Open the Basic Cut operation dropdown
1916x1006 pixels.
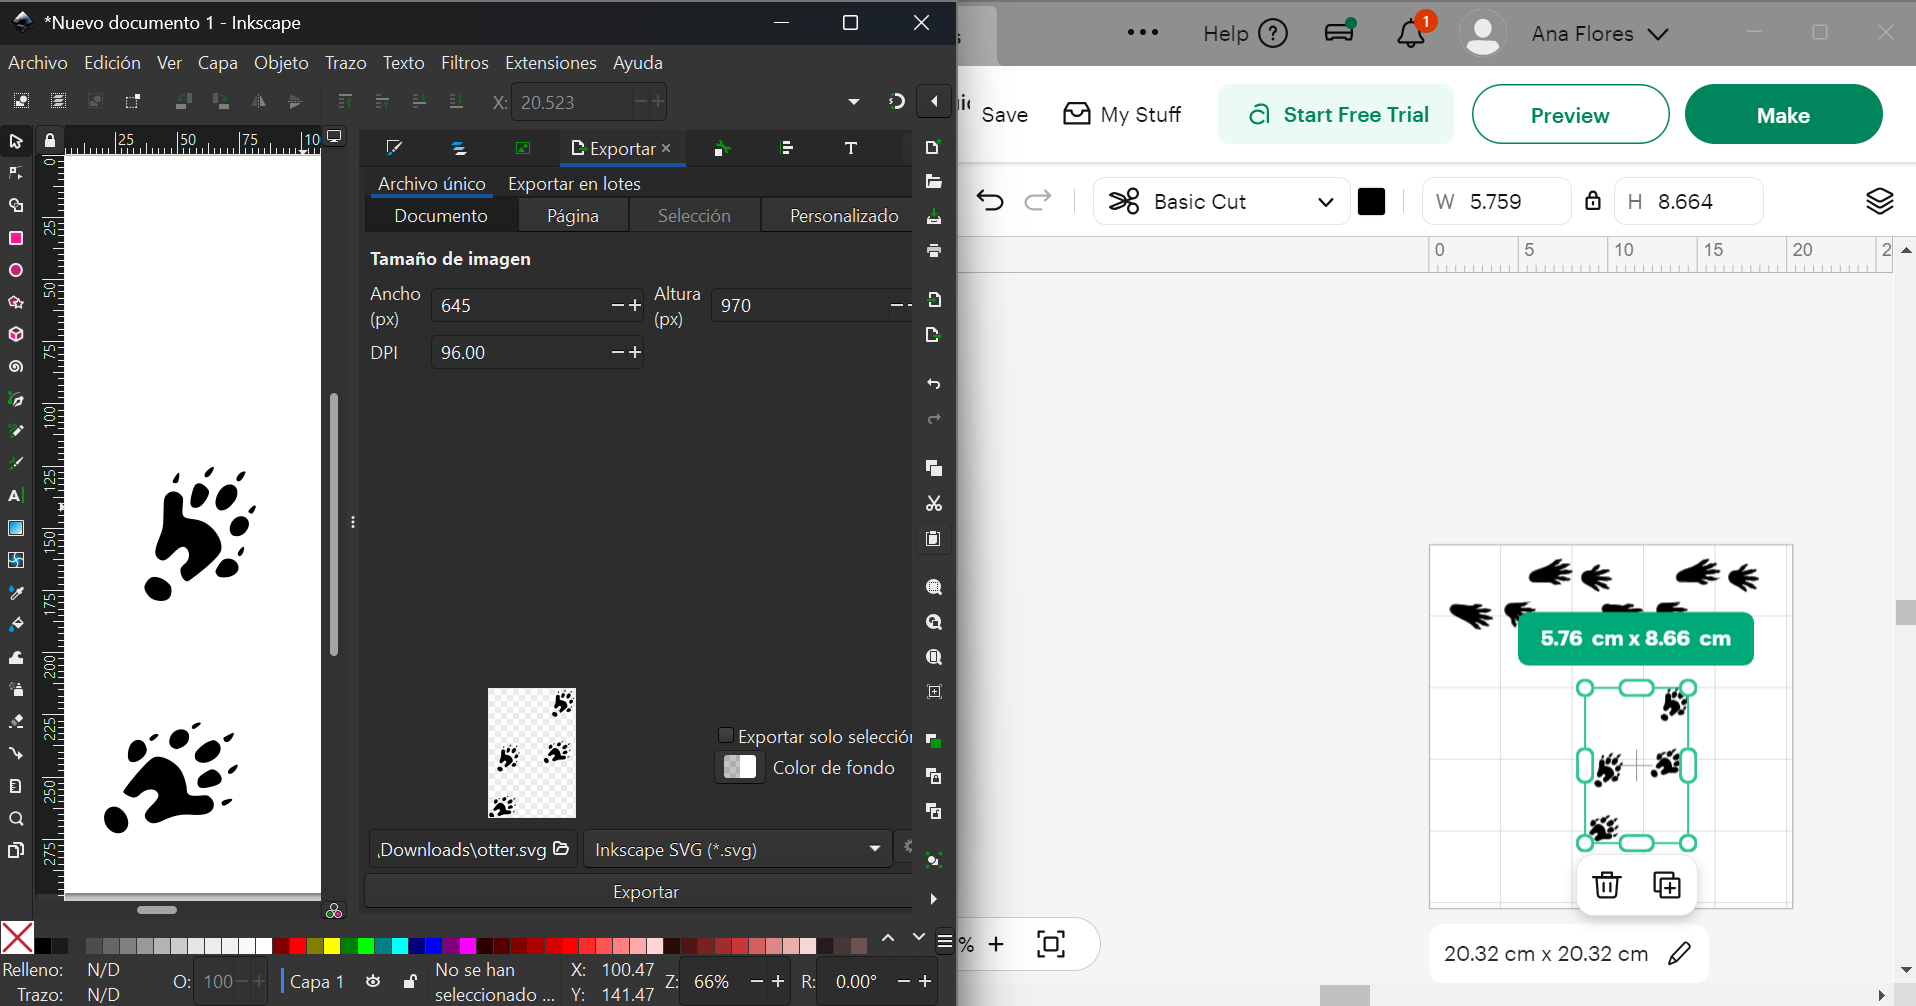click(x=1221, y=201)
